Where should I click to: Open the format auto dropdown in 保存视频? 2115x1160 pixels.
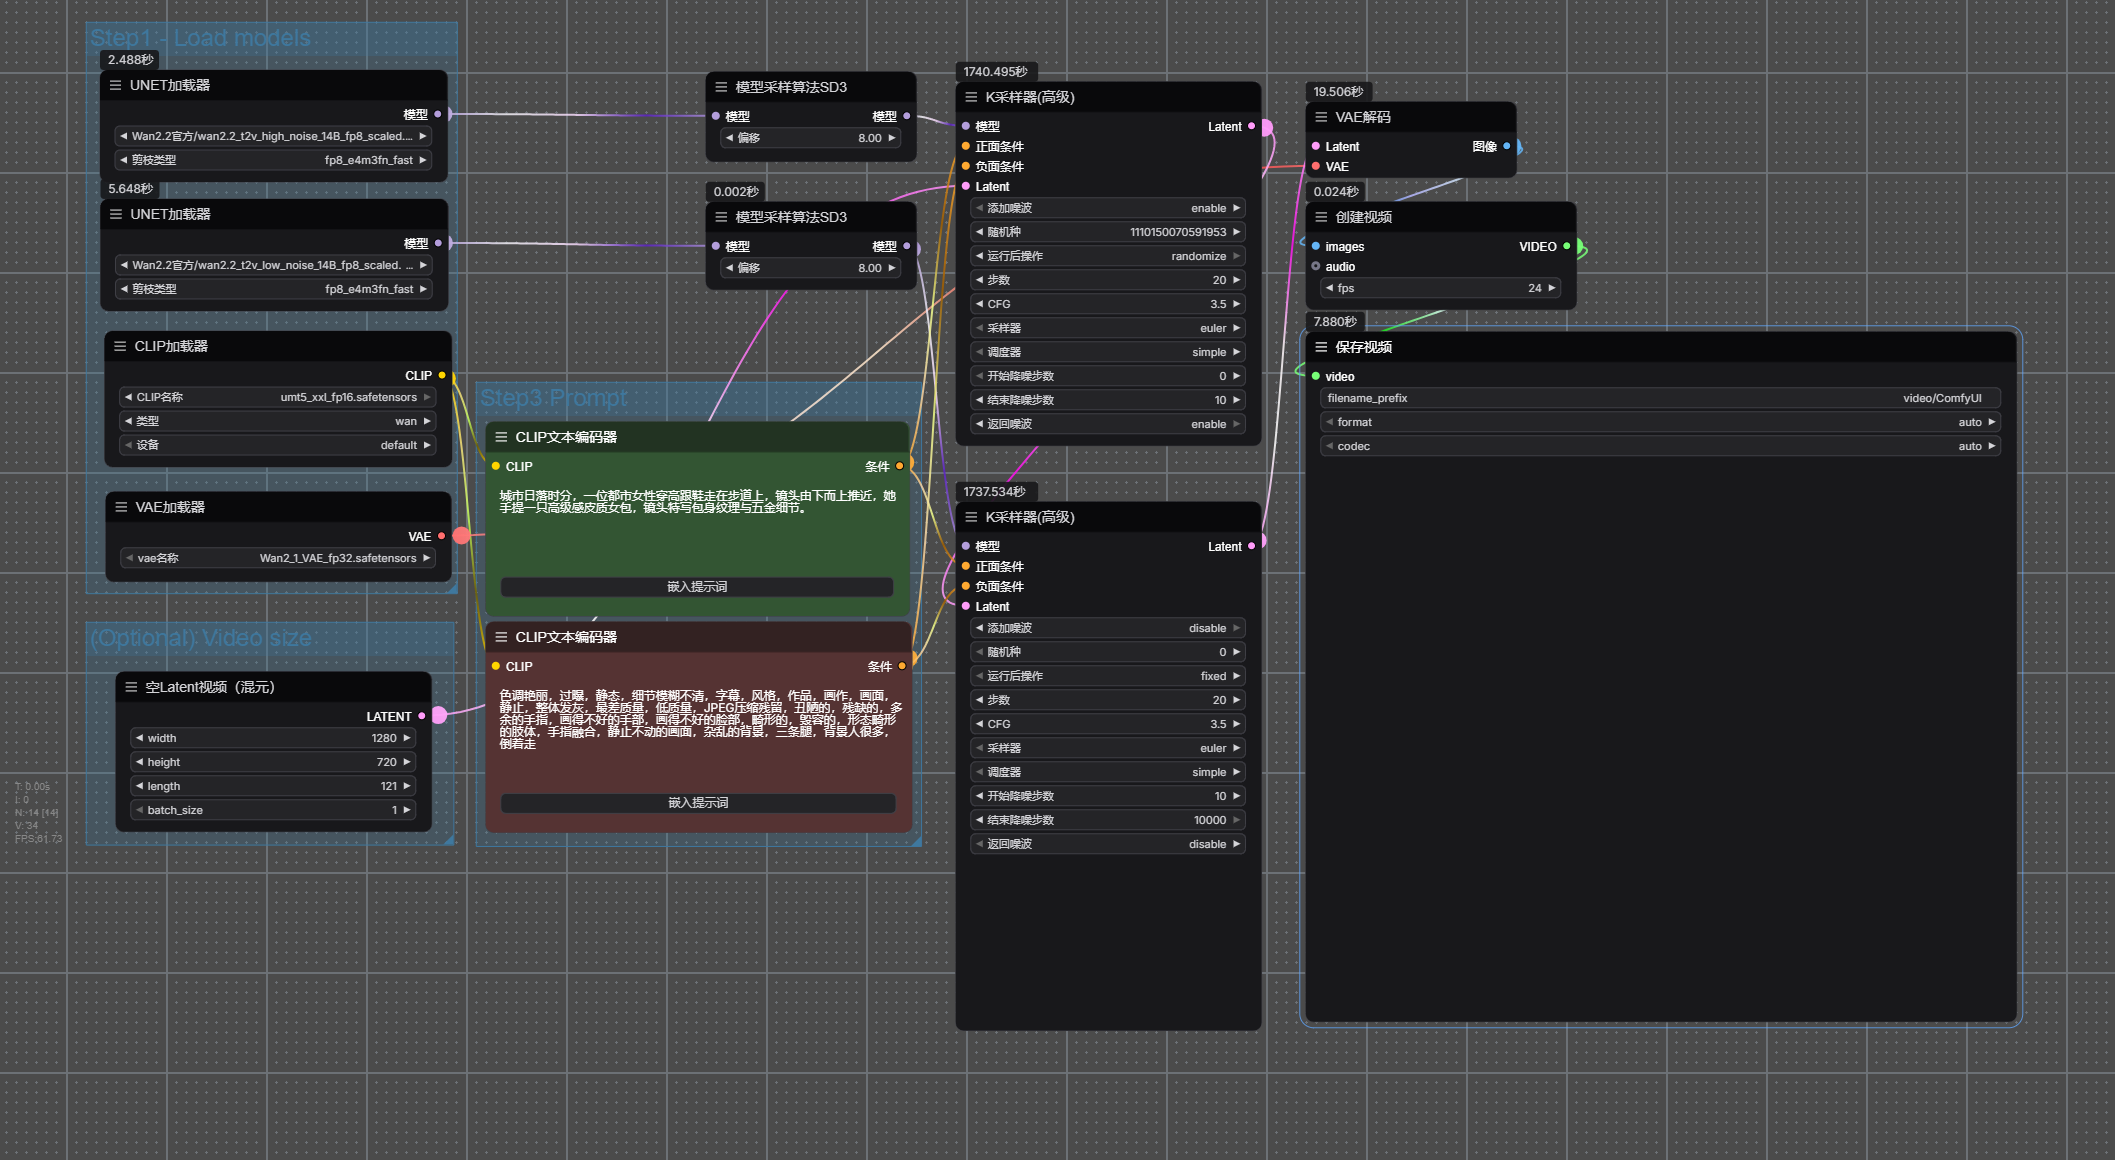[x=1659, y=422]
